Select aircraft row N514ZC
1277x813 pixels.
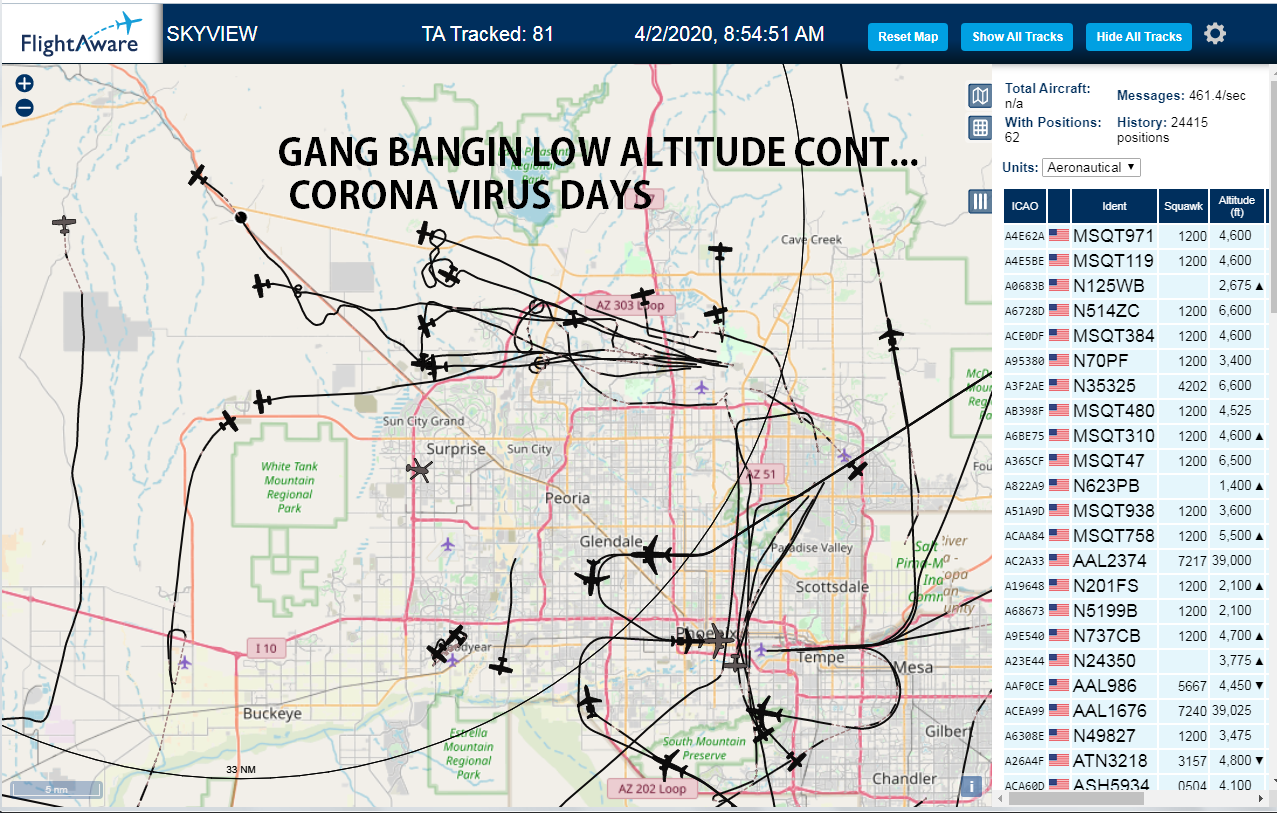1136,311
